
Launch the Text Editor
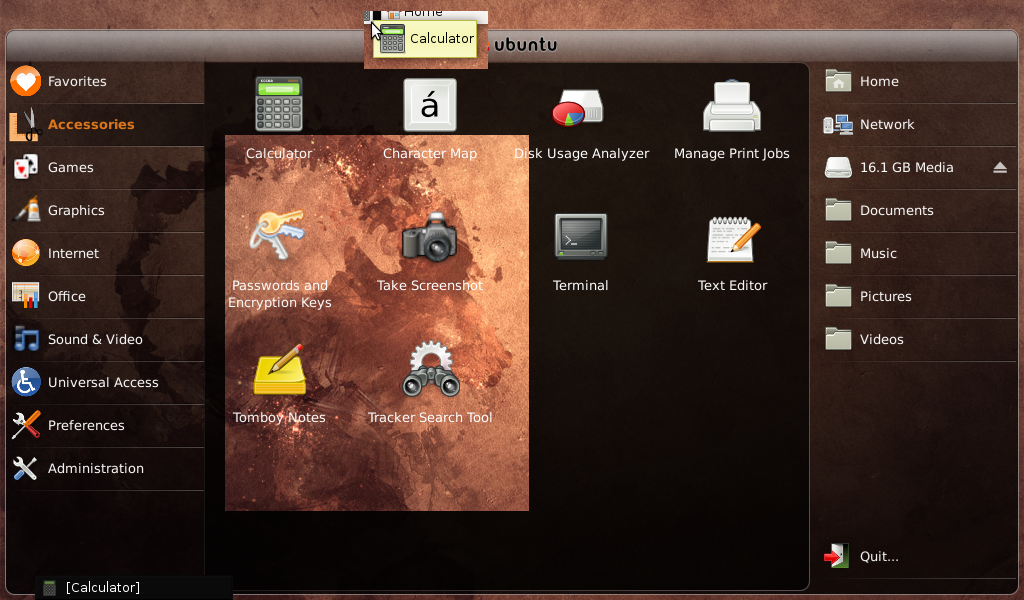[x=732, y=238]
